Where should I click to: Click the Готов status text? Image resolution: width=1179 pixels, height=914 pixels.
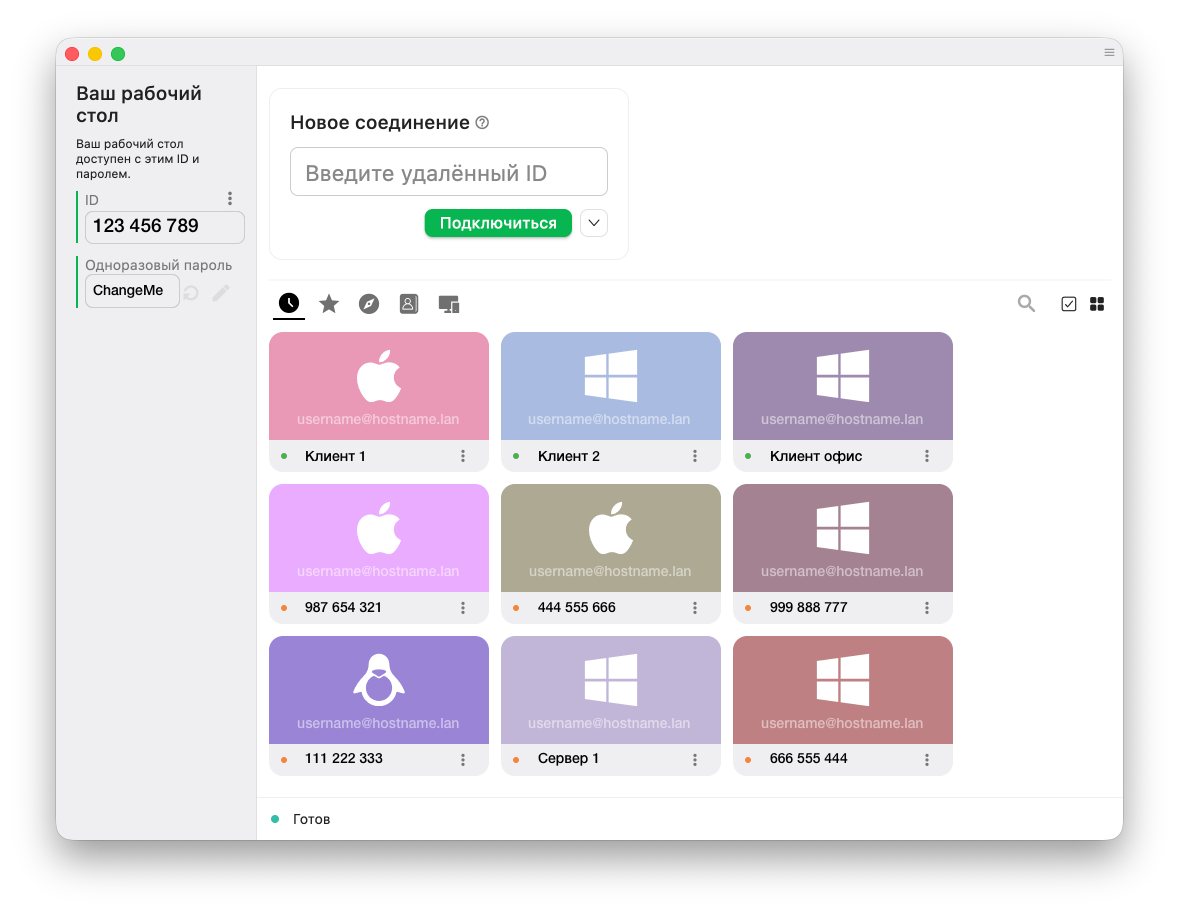pyautogui.click(x=311, y=819)
